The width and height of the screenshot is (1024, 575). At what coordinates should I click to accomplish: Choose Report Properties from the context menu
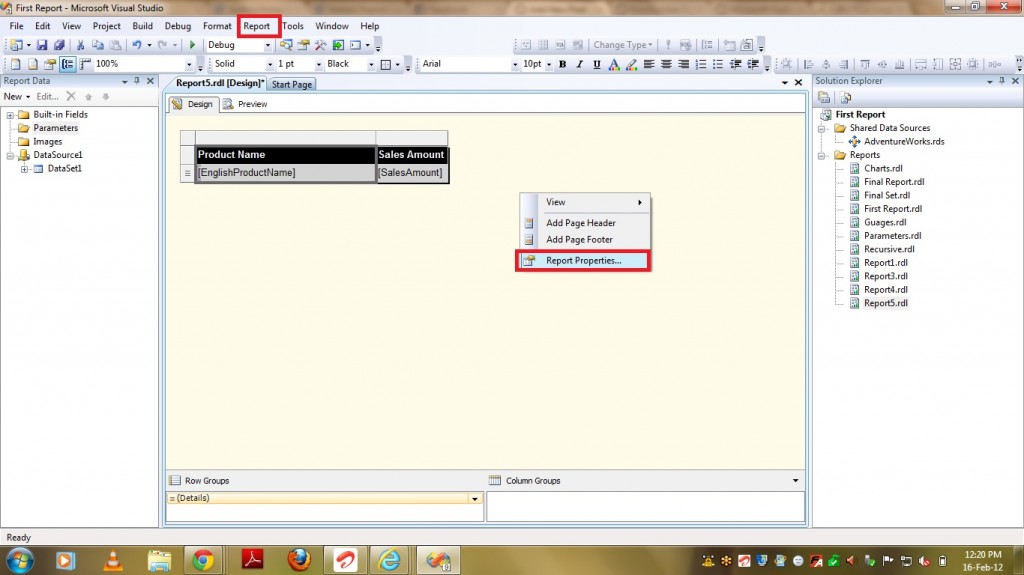point(583,260)
